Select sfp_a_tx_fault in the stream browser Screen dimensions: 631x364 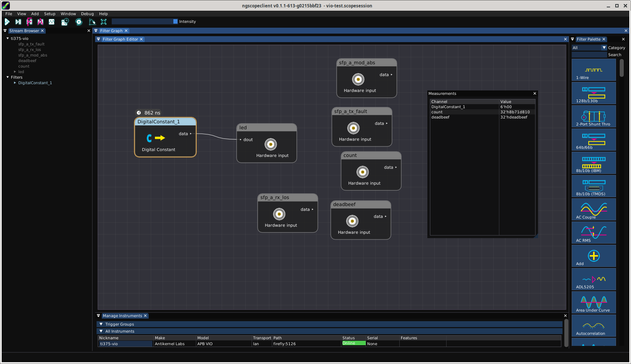click(31, 44)
